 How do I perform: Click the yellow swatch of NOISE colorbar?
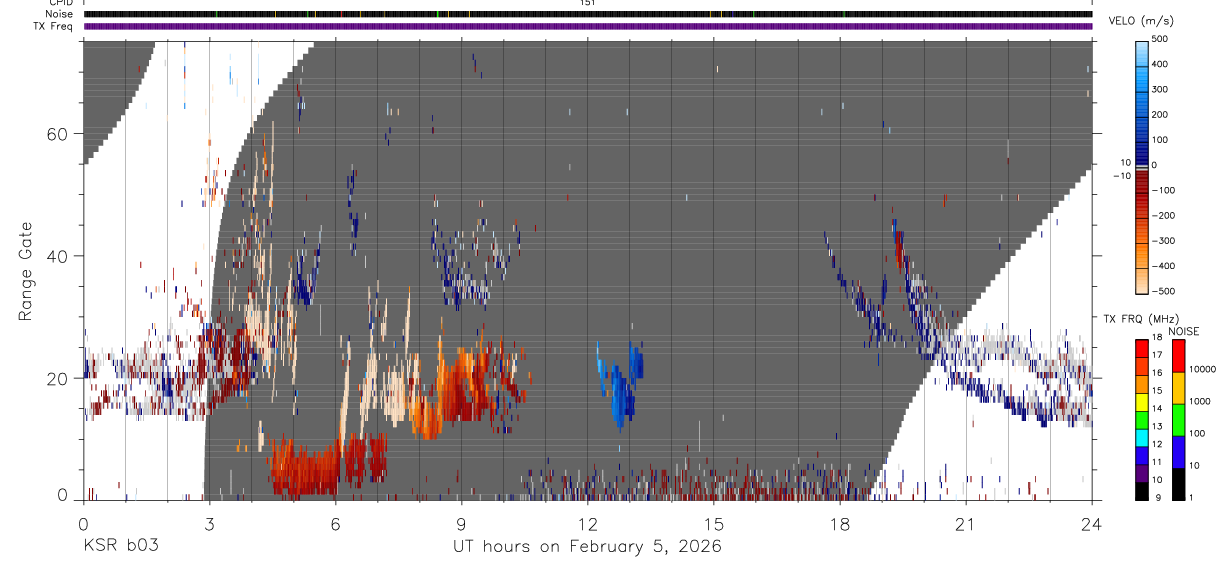(x=1177, y=387)
